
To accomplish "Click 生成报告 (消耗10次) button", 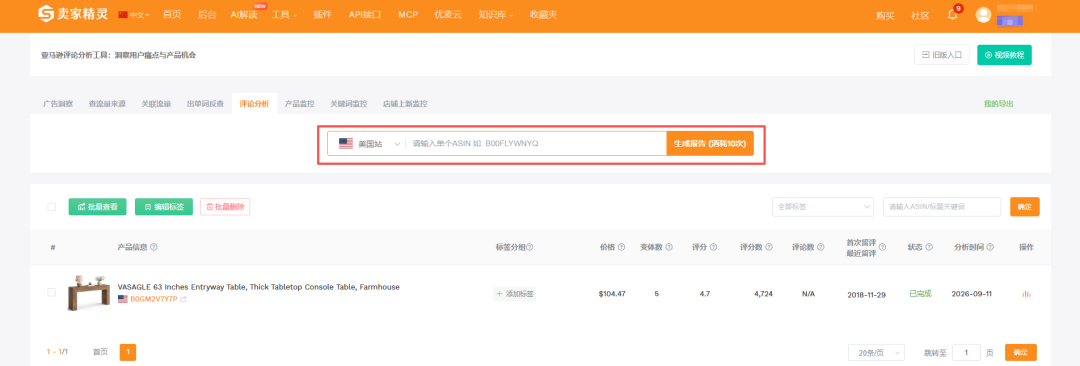I will (x=709, y=143).
